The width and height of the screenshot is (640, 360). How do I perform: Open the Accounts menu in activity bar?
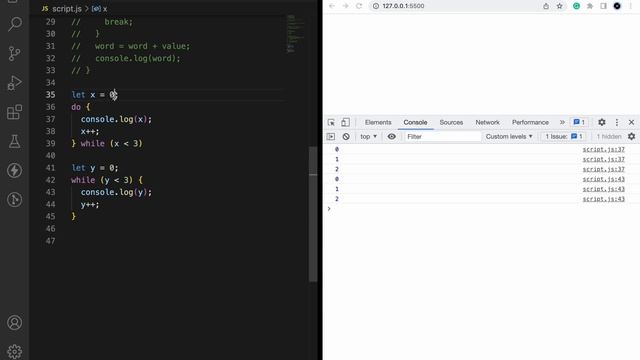[x=15, y=322]
